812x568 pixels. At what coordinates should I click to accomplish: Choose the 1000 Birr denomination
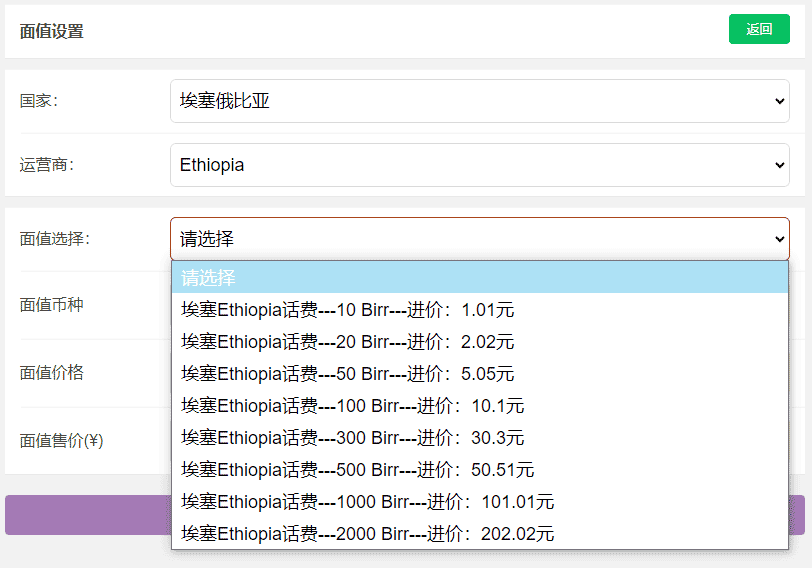[367, 502]
